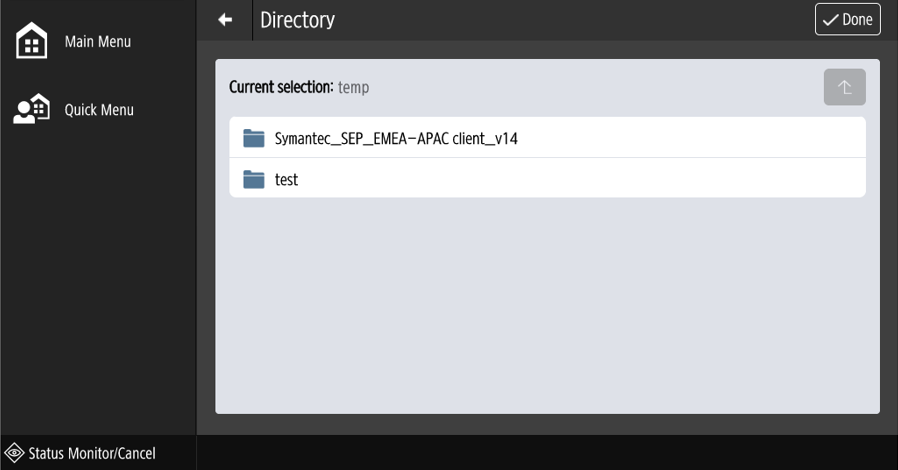Go back using the left arrow

point(225,20)
